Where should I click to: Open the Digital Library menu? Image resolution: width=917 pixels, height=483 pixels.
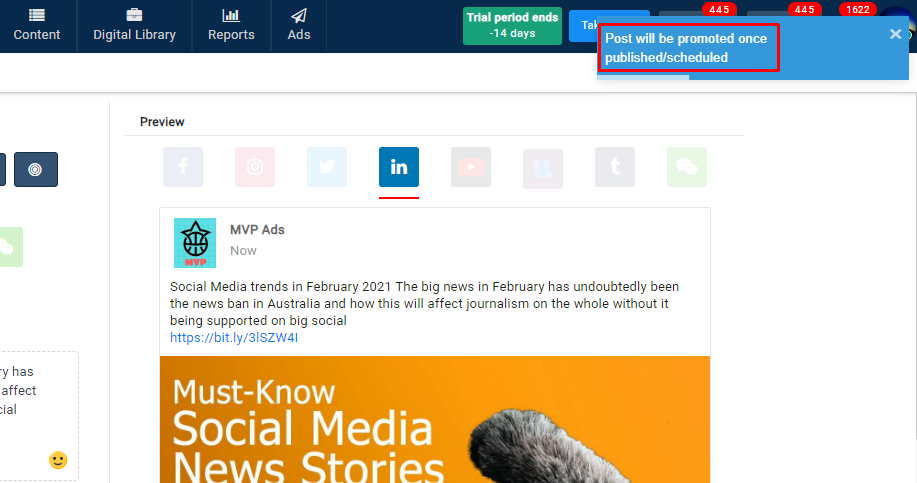tap(134, 25)
